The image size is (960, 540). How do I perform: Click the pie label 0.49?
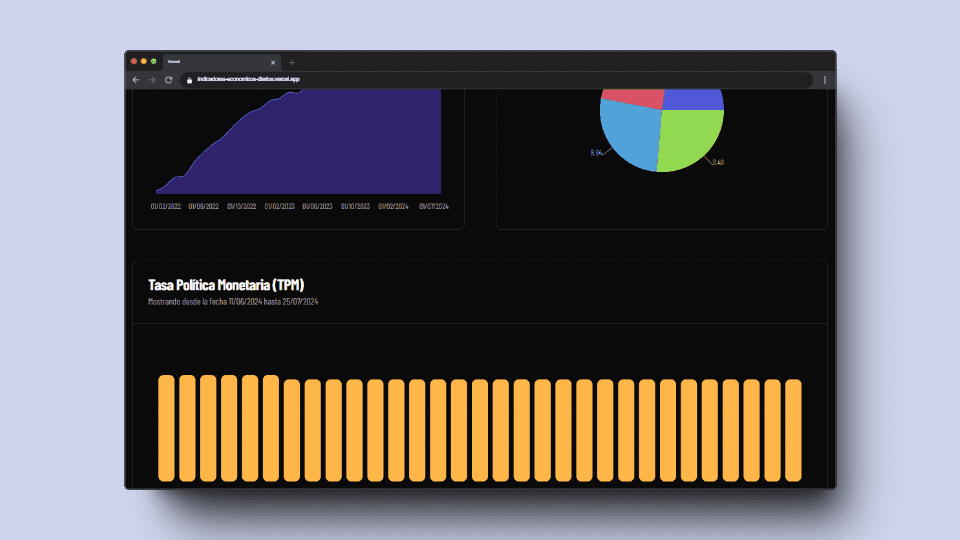(718, 162)
